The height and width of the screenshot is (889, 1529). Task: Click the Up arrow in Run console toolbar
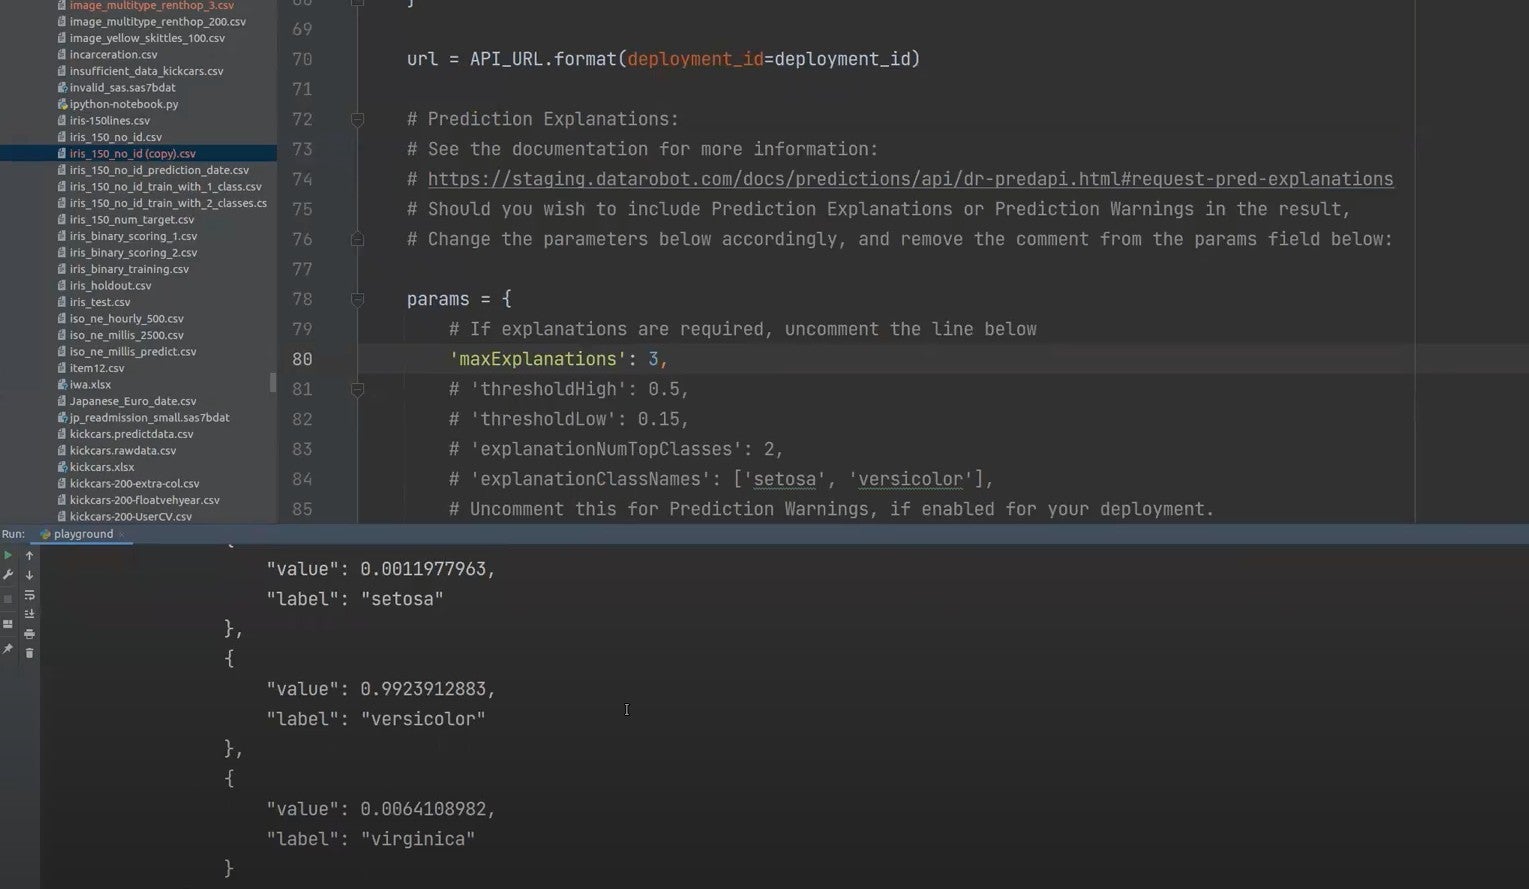pos(29,555)
